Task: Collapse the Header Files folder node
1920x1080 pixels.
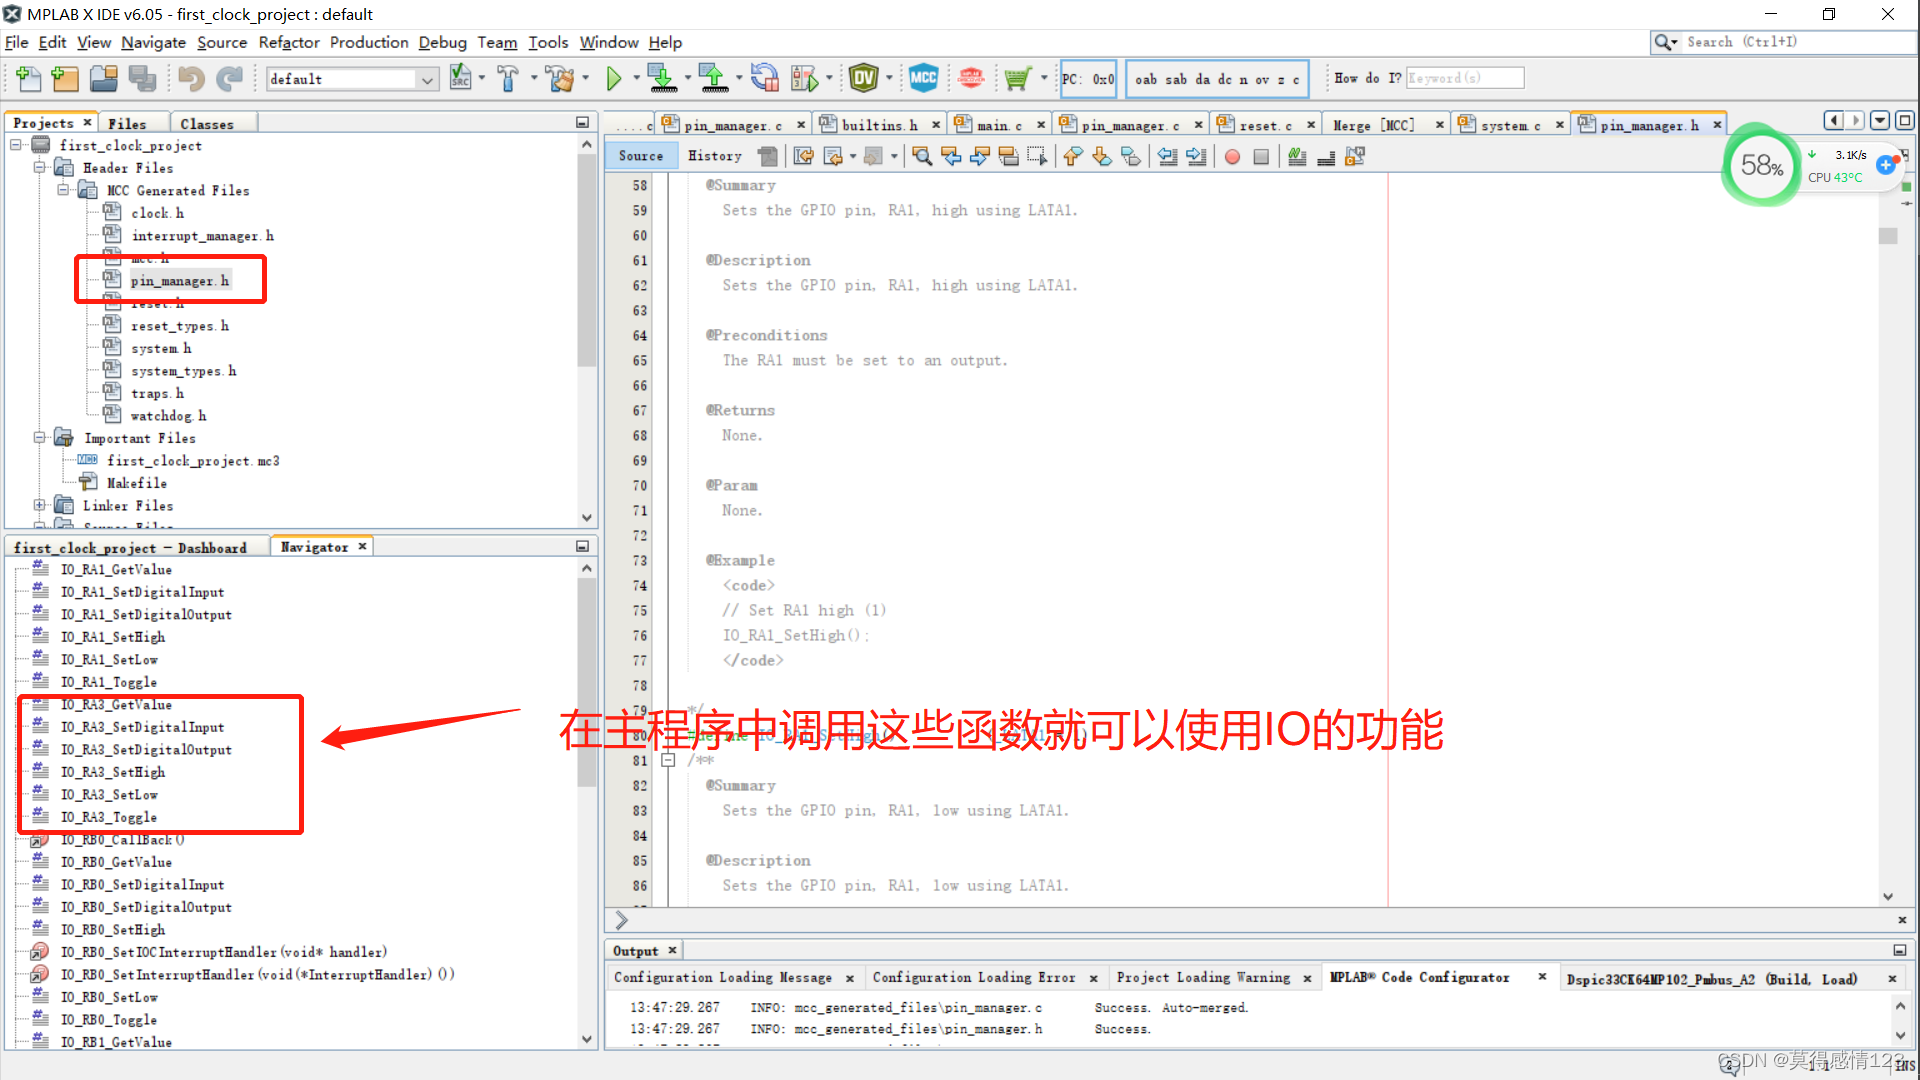Action: pyautogui.click(x=40, y=168)
